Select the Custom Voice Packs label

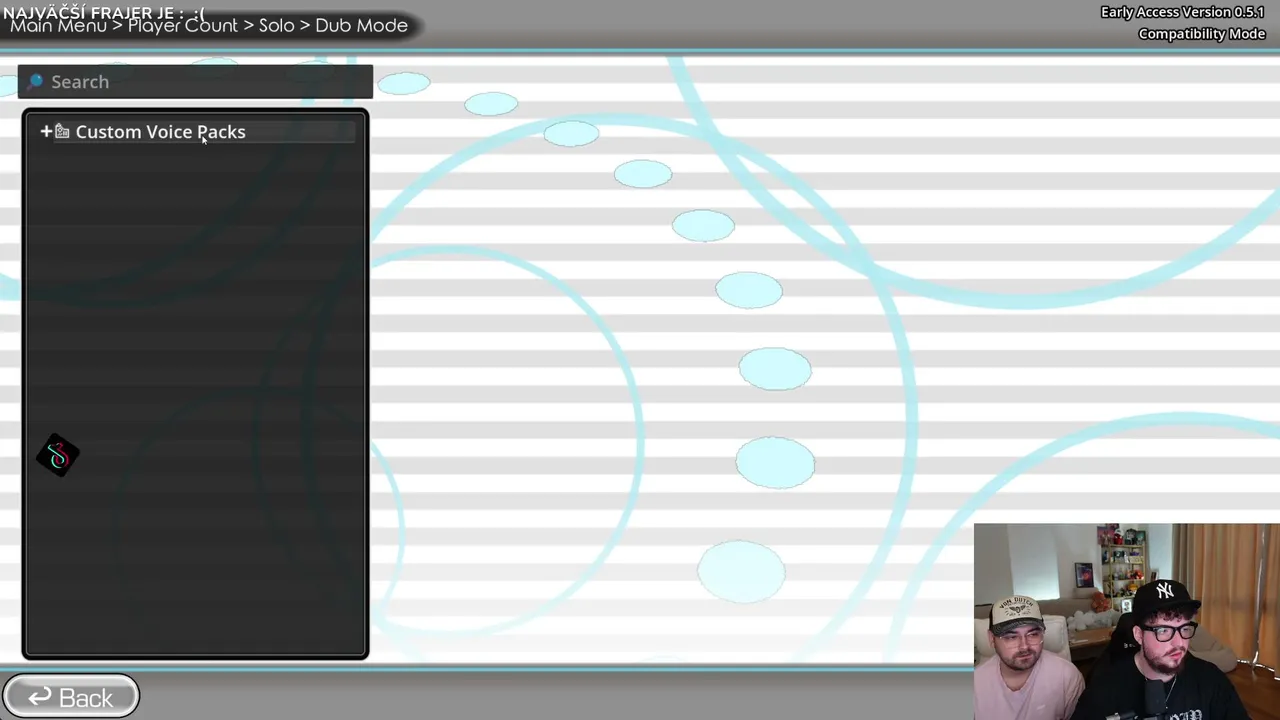coord(160,132)
